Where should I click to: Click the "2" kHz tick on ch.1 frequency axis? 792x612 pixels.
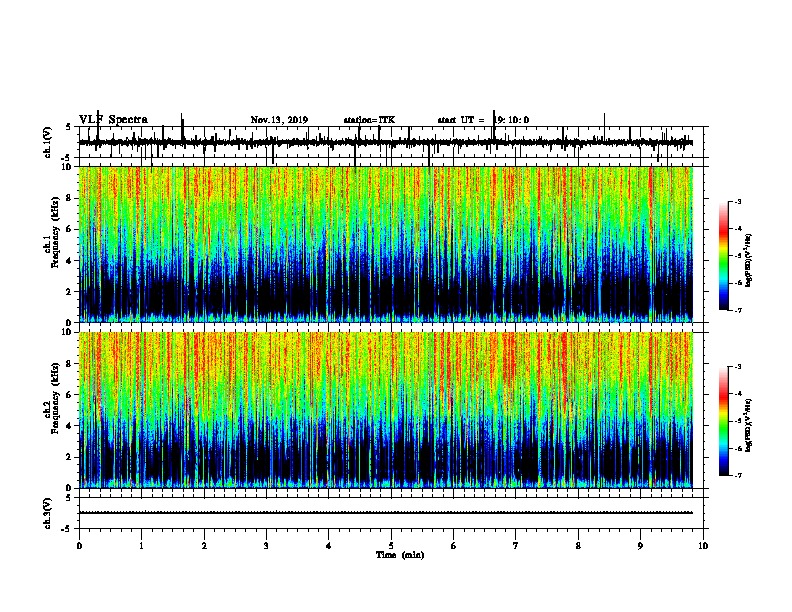coord(70,291)
